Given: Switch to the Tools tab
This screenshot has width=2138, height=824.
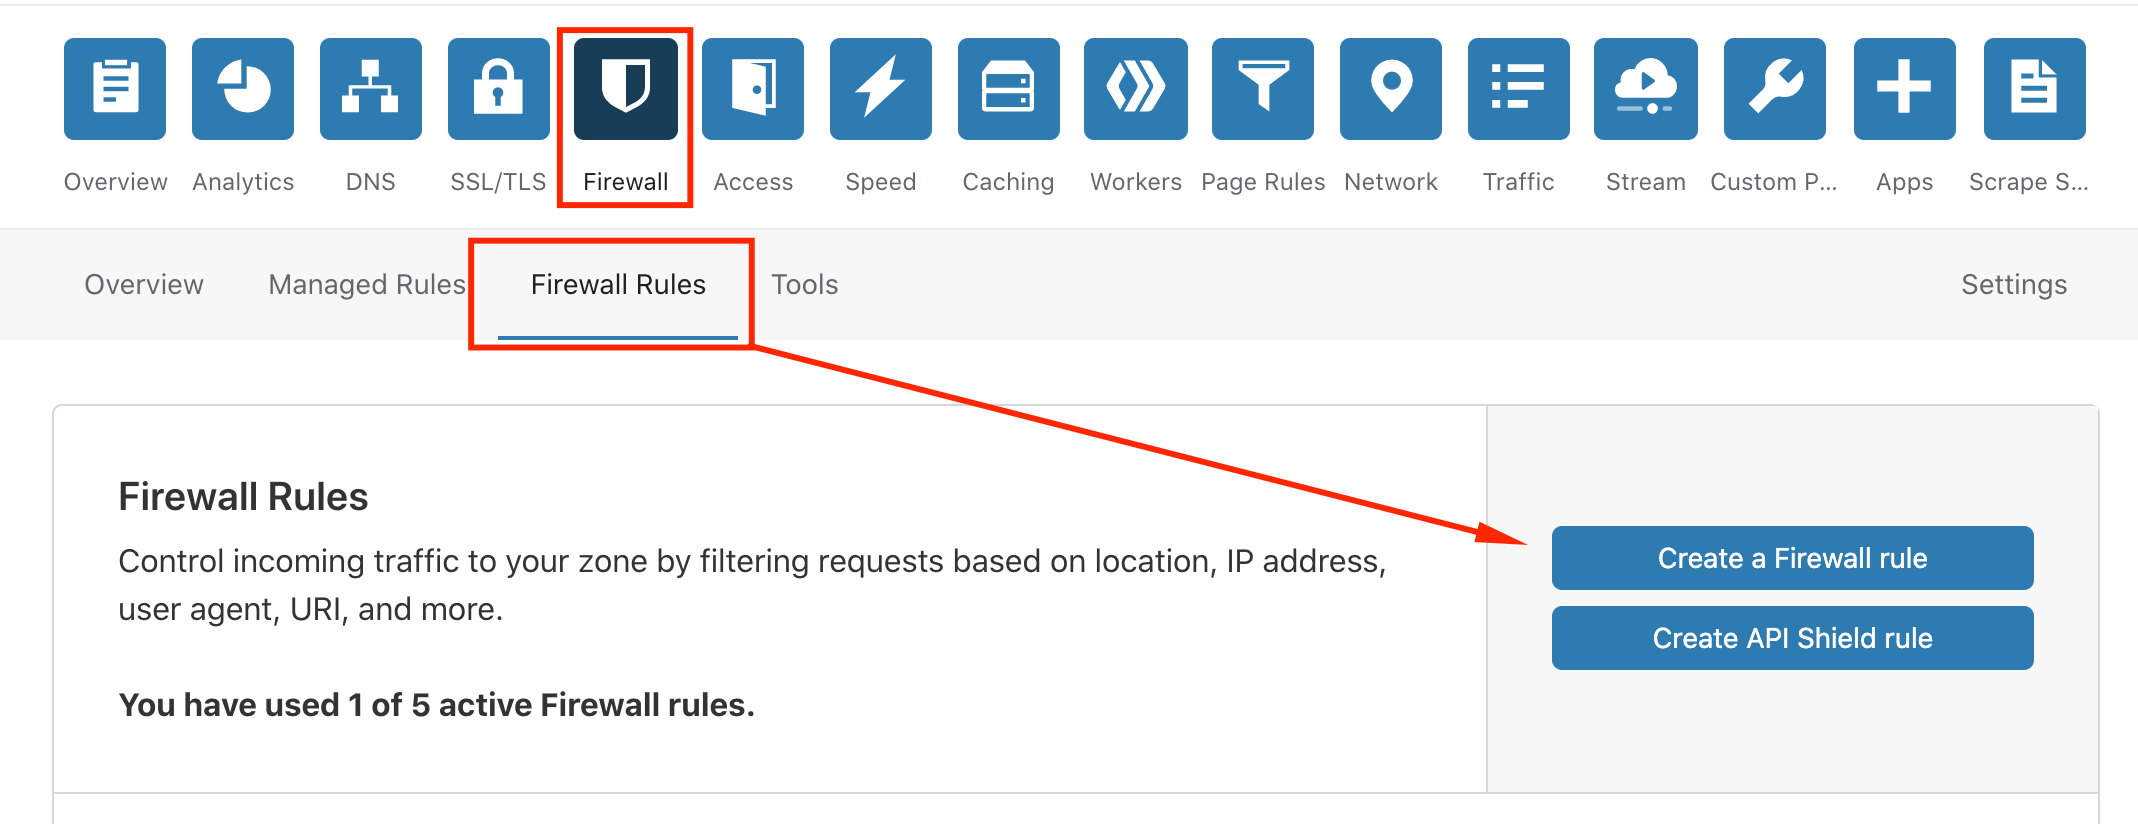Looking at the screenshot, I should [x=804, y=285].
